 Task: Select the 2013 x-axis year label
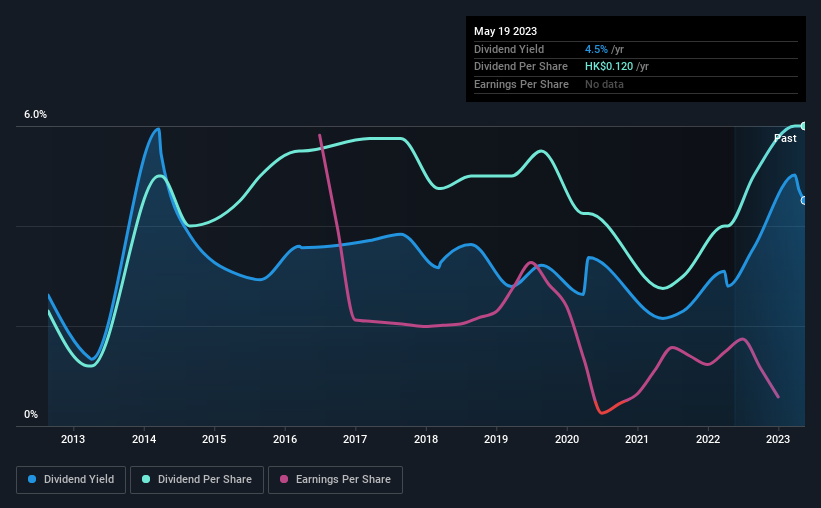click(73, 439)
